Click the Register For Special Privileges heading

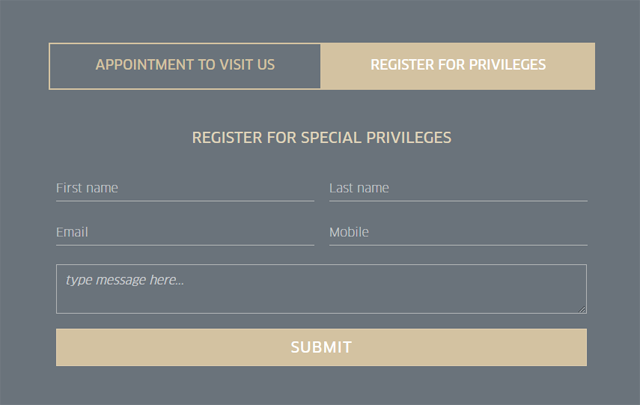click(321, 137)
